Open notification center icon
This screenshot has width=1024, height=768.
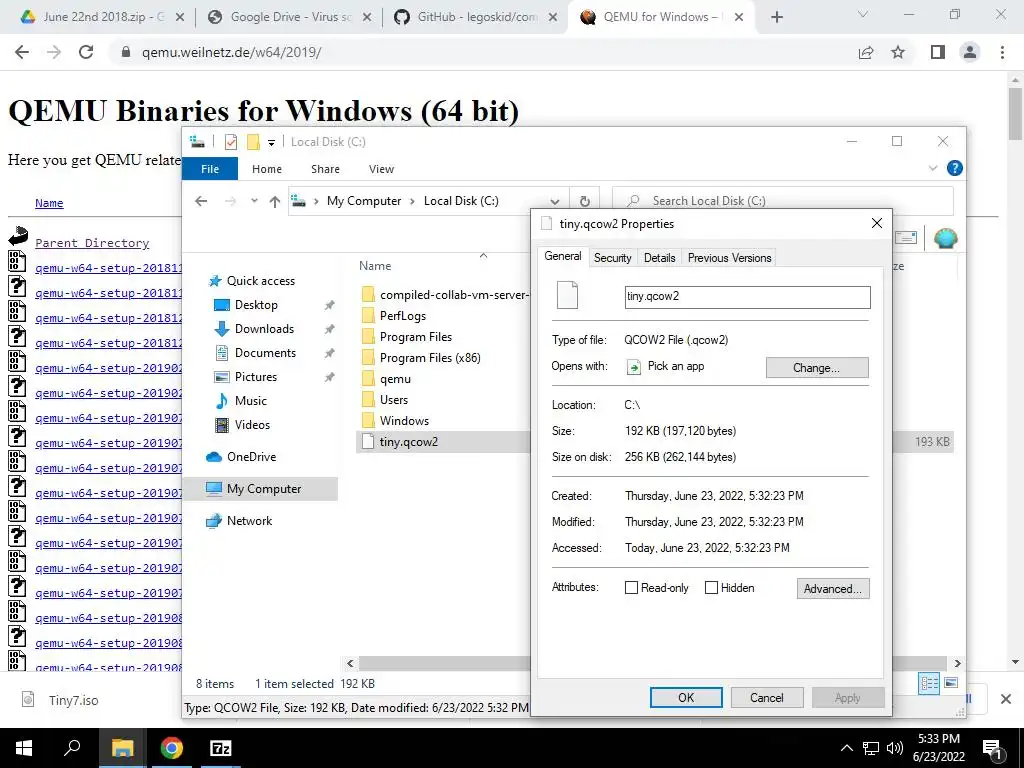click(992, 750)
